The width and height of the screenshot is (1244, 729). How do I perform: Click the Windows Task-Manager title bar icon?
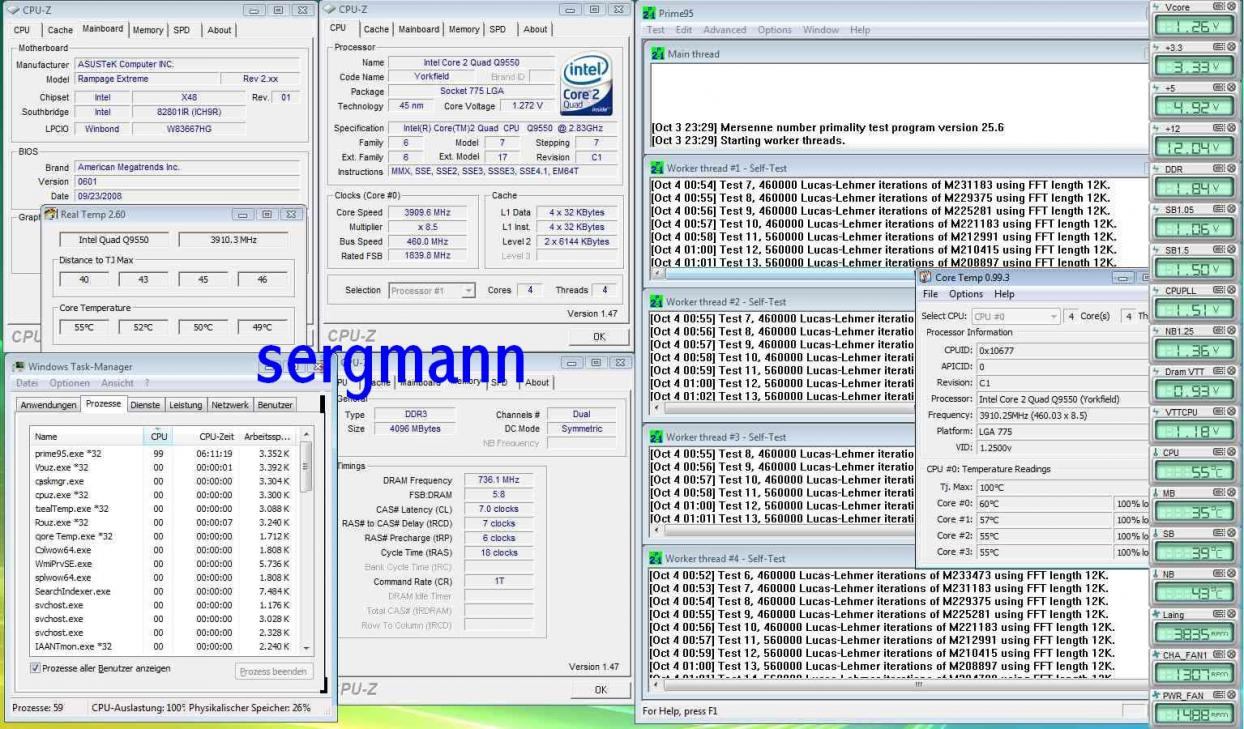click(18, 367)
